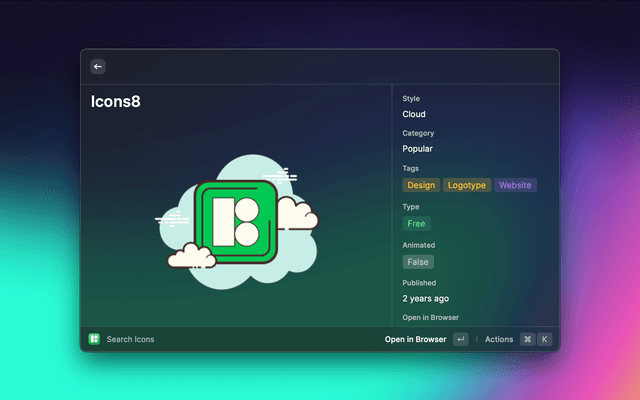Click the Tags section label
640x400 pixels.
click(x=411, y=168)
